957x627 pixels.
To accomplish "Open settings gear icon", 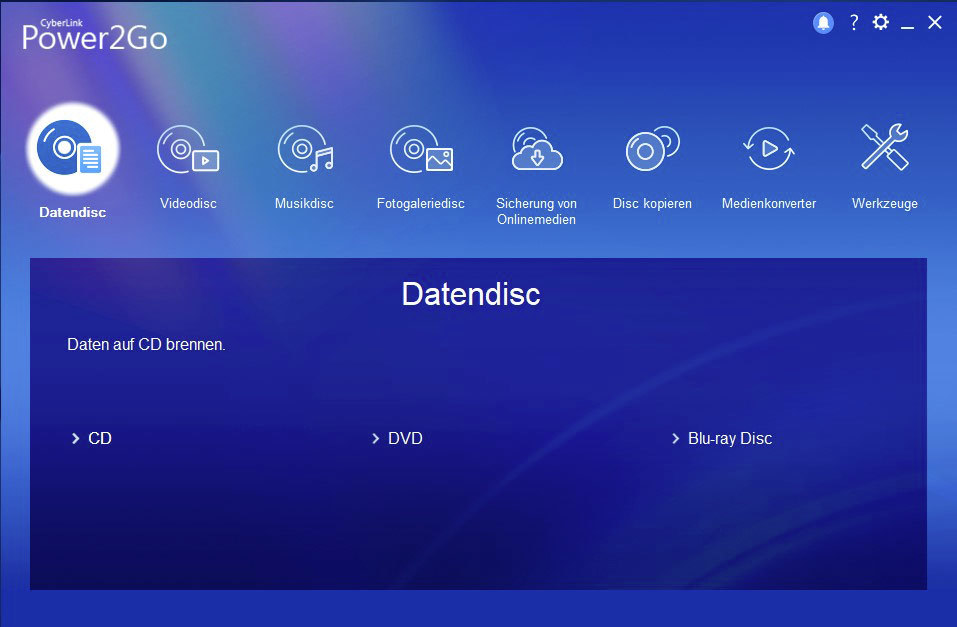I will (881, 23).
